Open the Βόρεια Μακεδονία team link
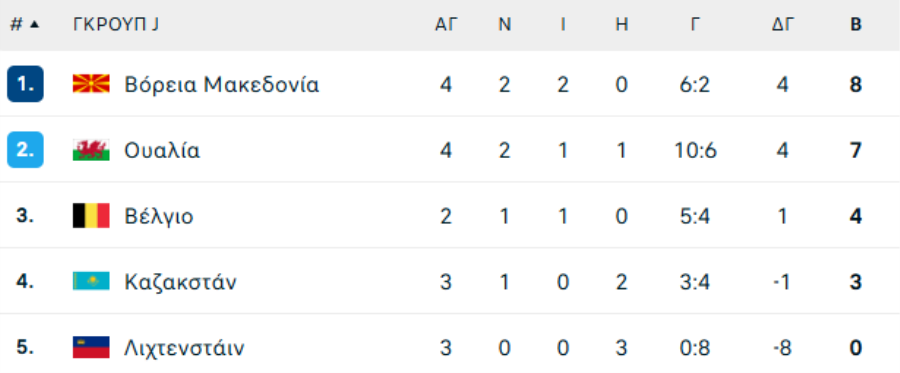This screenshot has width=900, height=373. (x=222, y=84)
